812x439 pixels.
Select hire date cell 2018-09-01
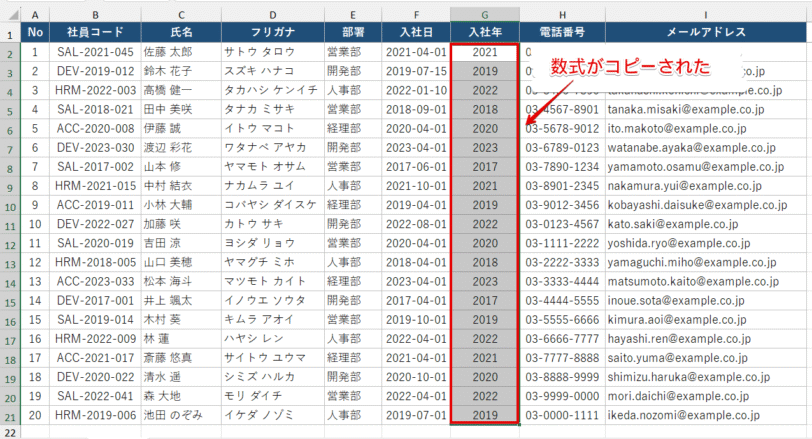pos(416,110)
